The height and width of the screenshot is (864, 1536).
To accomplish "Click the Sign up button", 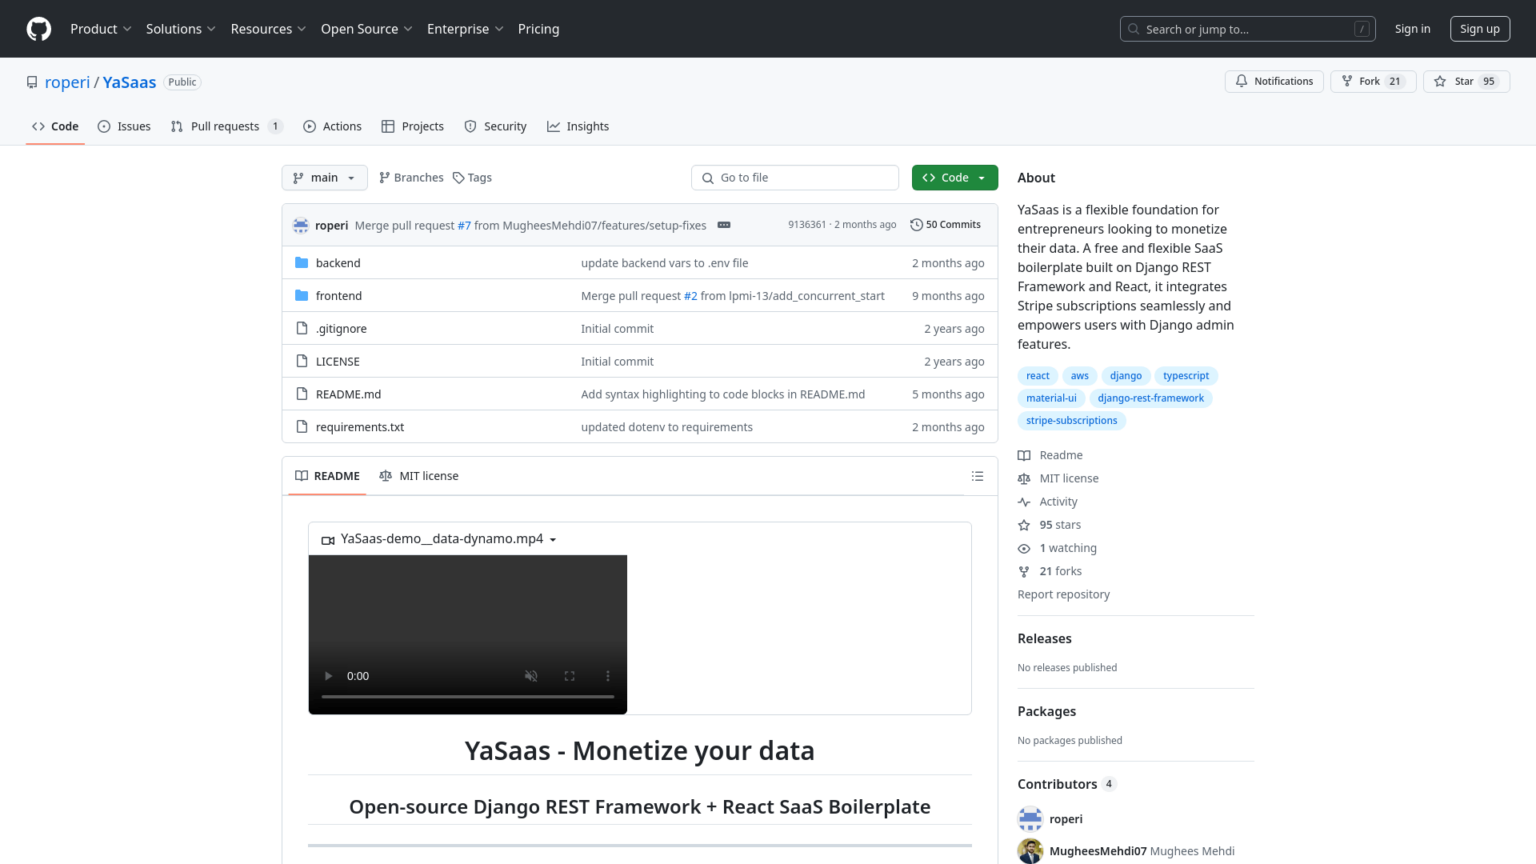I will point(1479,29).
